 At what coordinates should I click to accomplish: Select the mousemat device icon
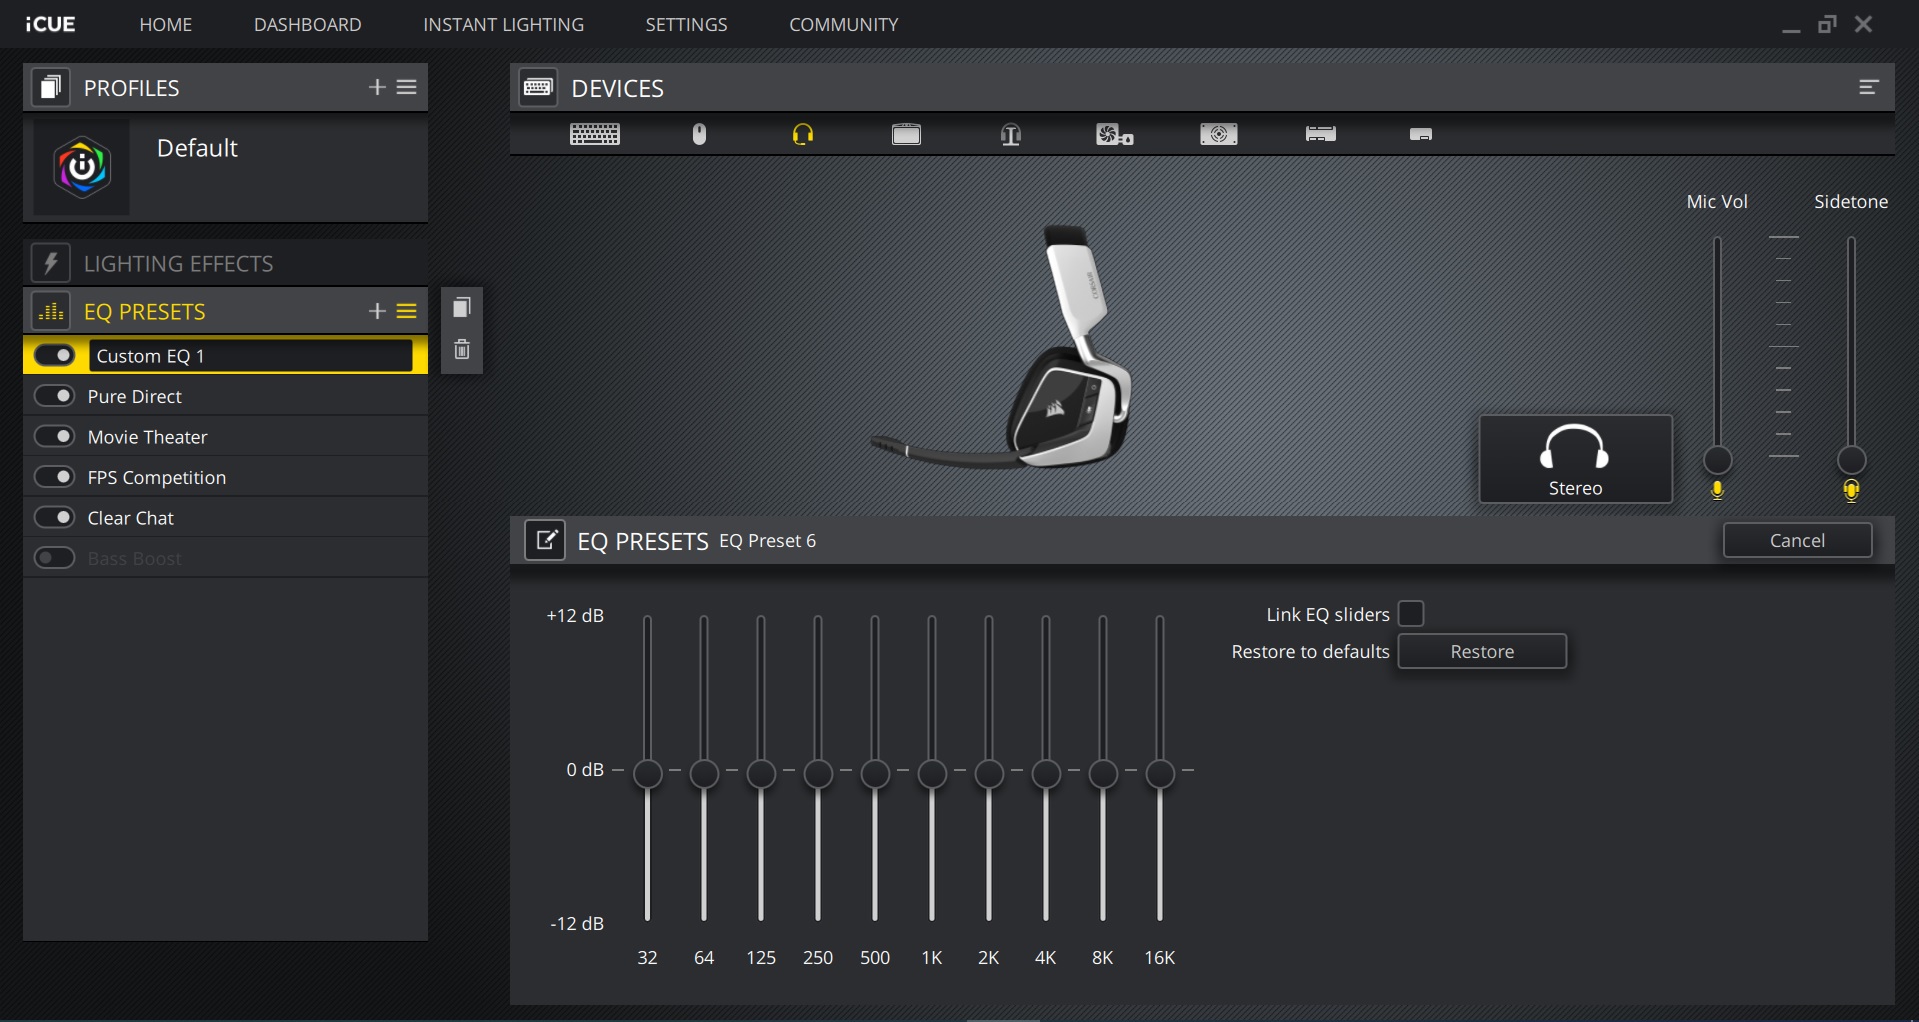[906, 134]
